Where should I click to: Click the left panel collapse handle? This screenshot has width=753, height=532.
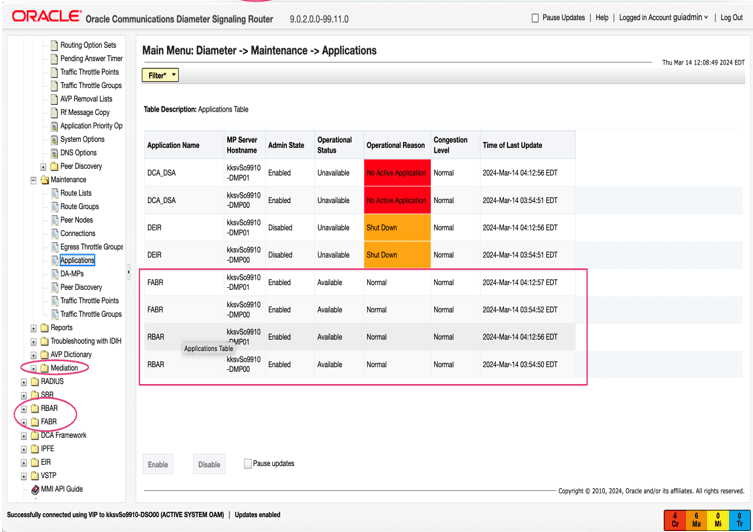(128, 272)
